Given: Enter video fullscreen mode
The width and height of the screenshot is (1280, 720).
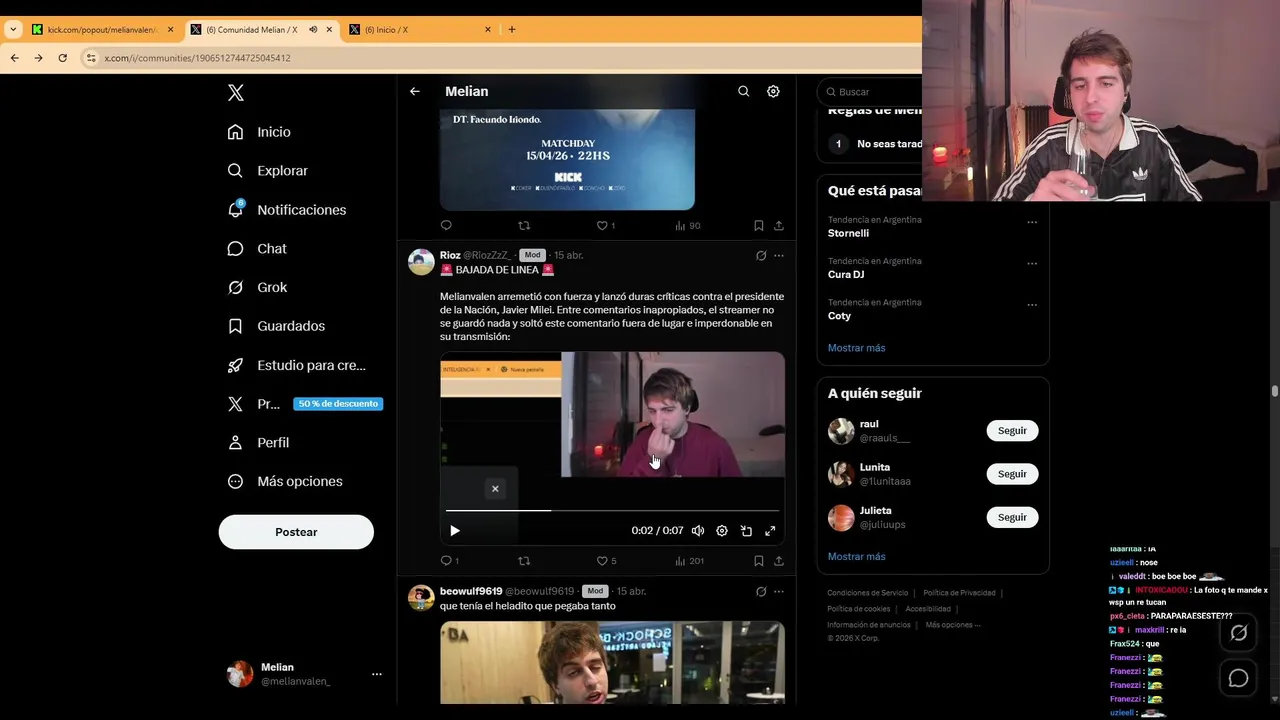Looking at the screenshot, I should (x=770, y=531).
